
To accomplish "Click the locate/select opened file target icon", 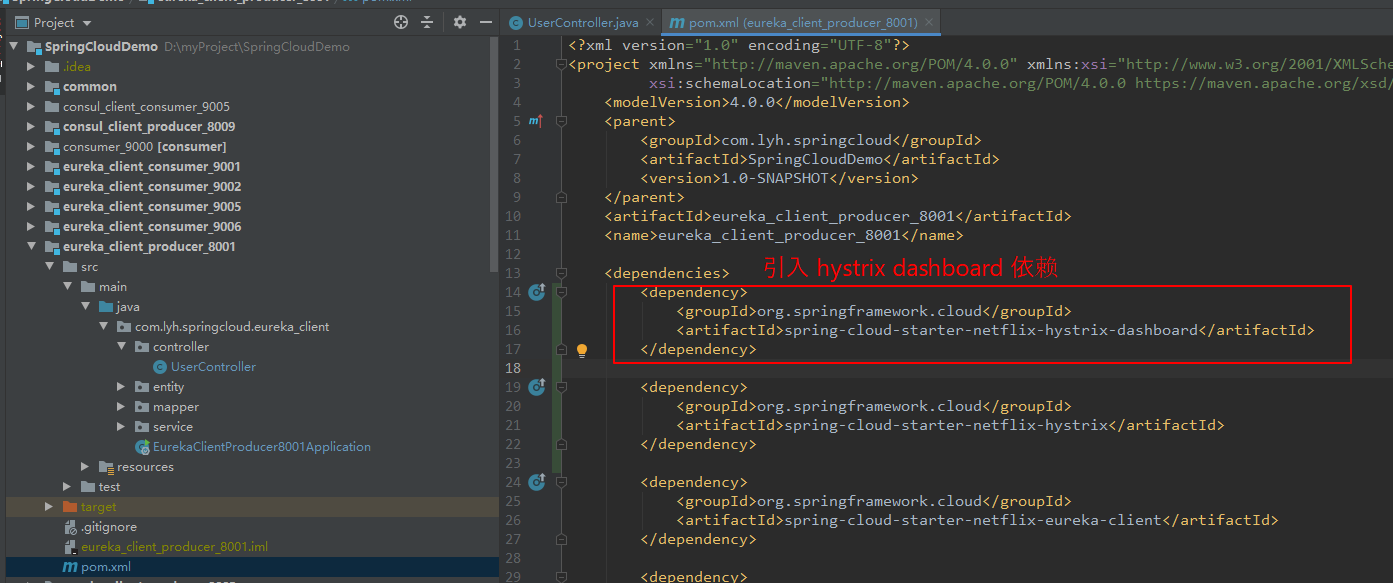I will coord(401,22).
